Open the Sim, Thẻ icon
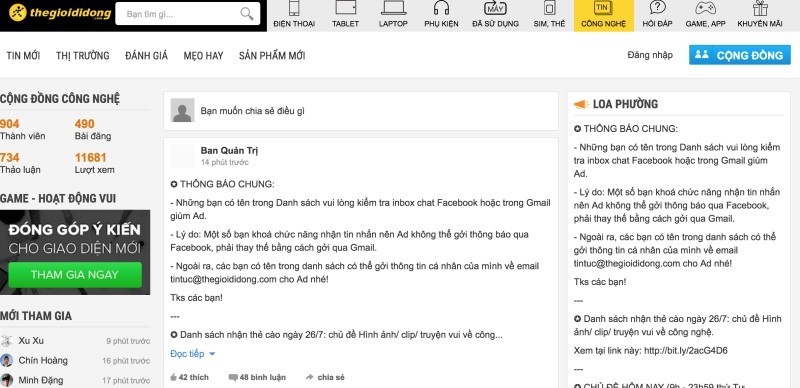 549,8
